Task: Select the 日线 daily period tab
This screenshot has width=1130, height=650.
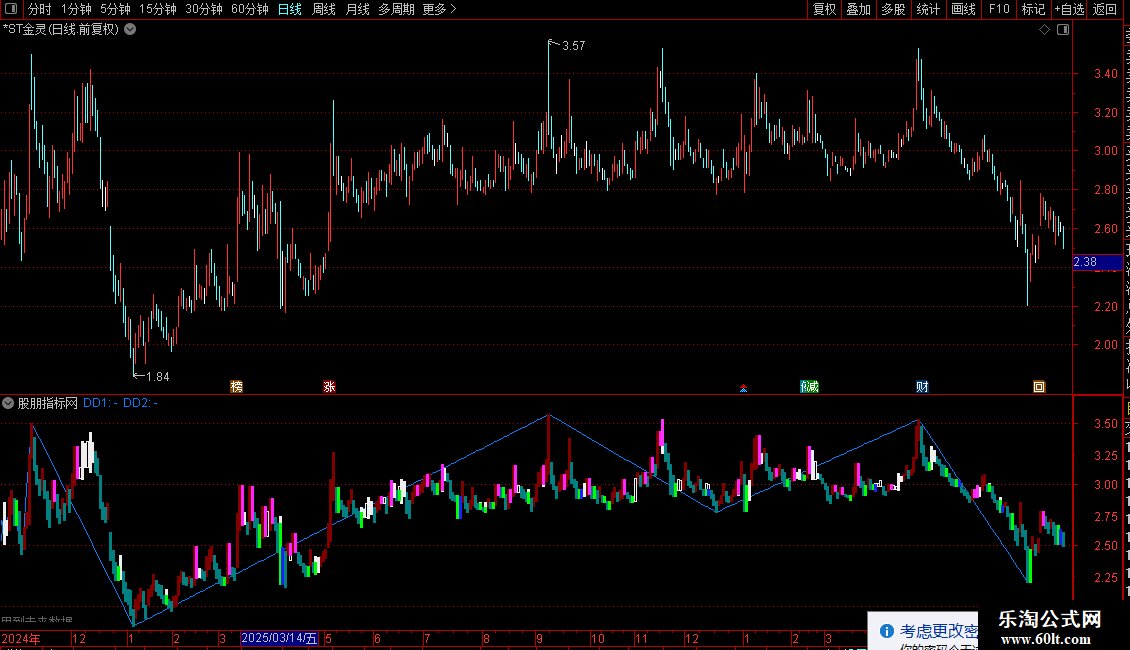Action: pyautogui.click(x=290, y=9)
